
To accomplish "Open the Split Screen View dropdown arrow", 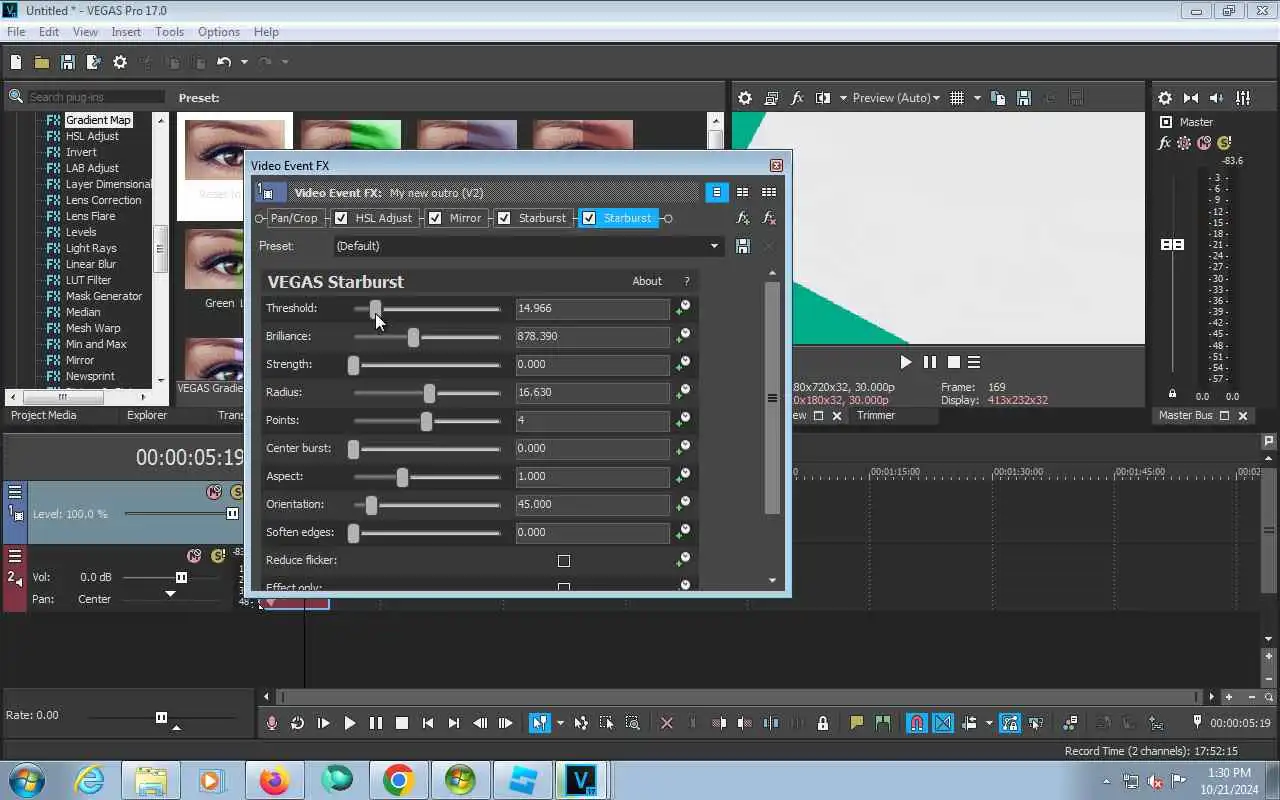I will [843, 98].
